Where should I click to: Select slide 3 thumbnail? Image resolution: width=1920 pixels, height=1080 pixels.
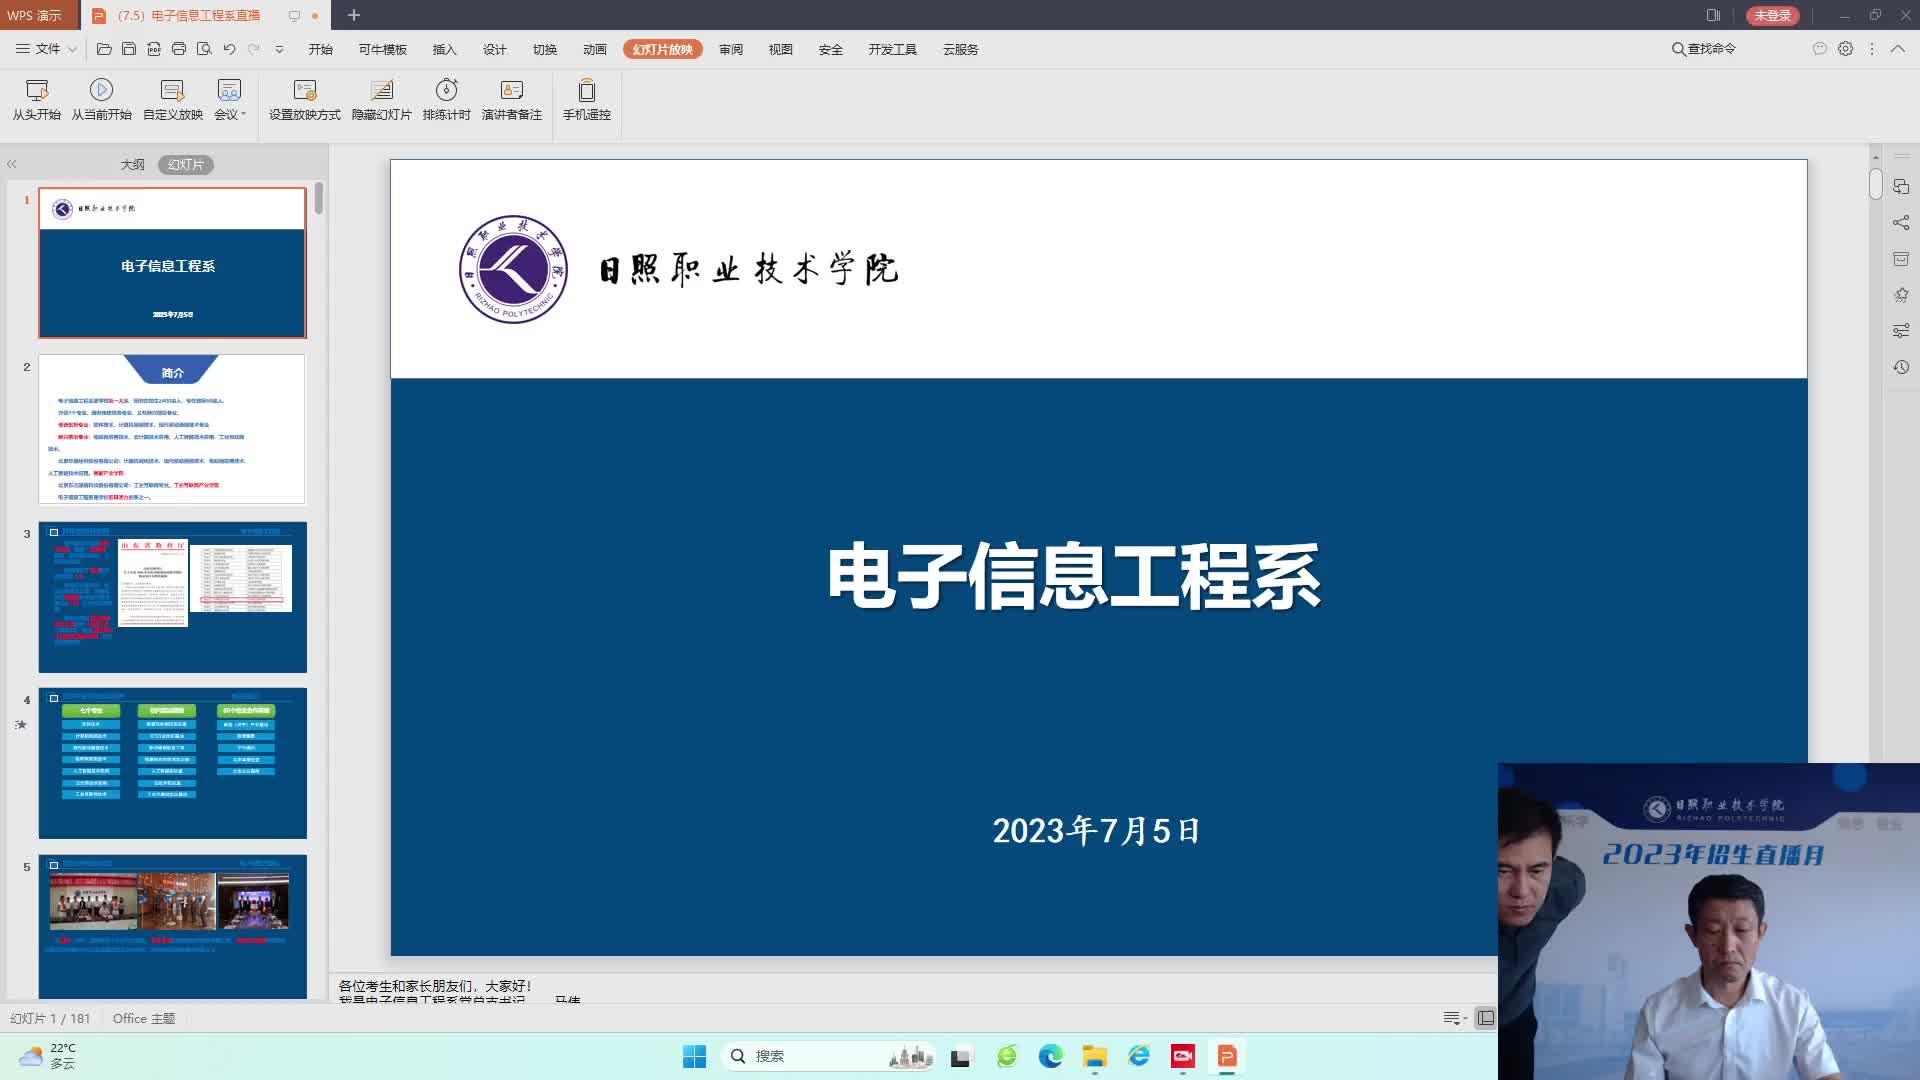[173, 597]
